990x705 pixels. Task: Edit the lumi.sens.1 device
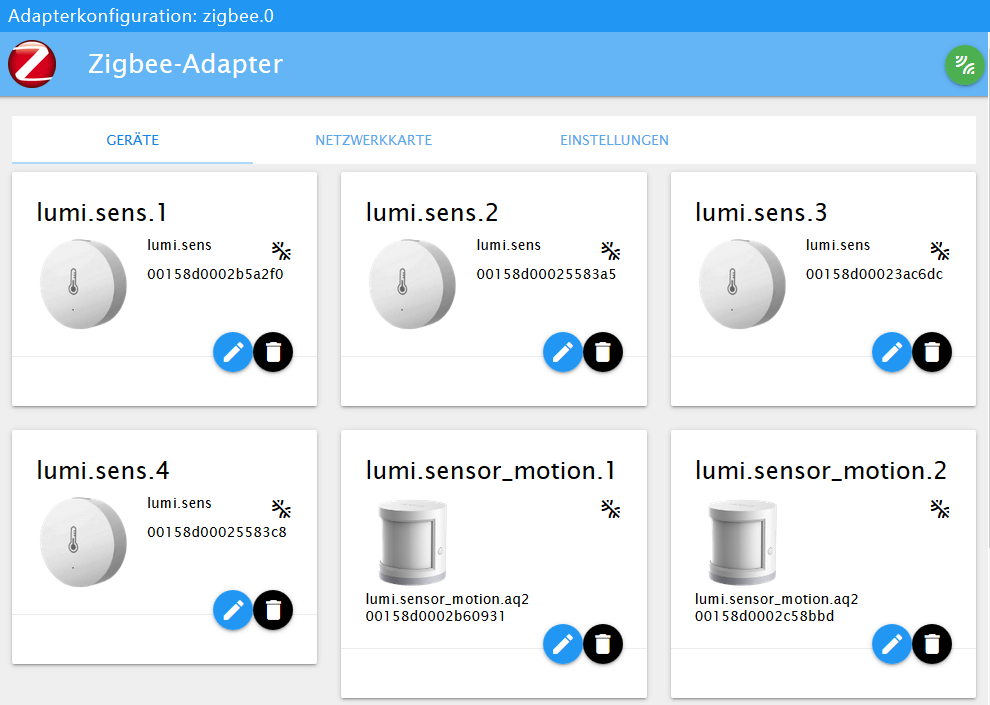click(233, 352)
